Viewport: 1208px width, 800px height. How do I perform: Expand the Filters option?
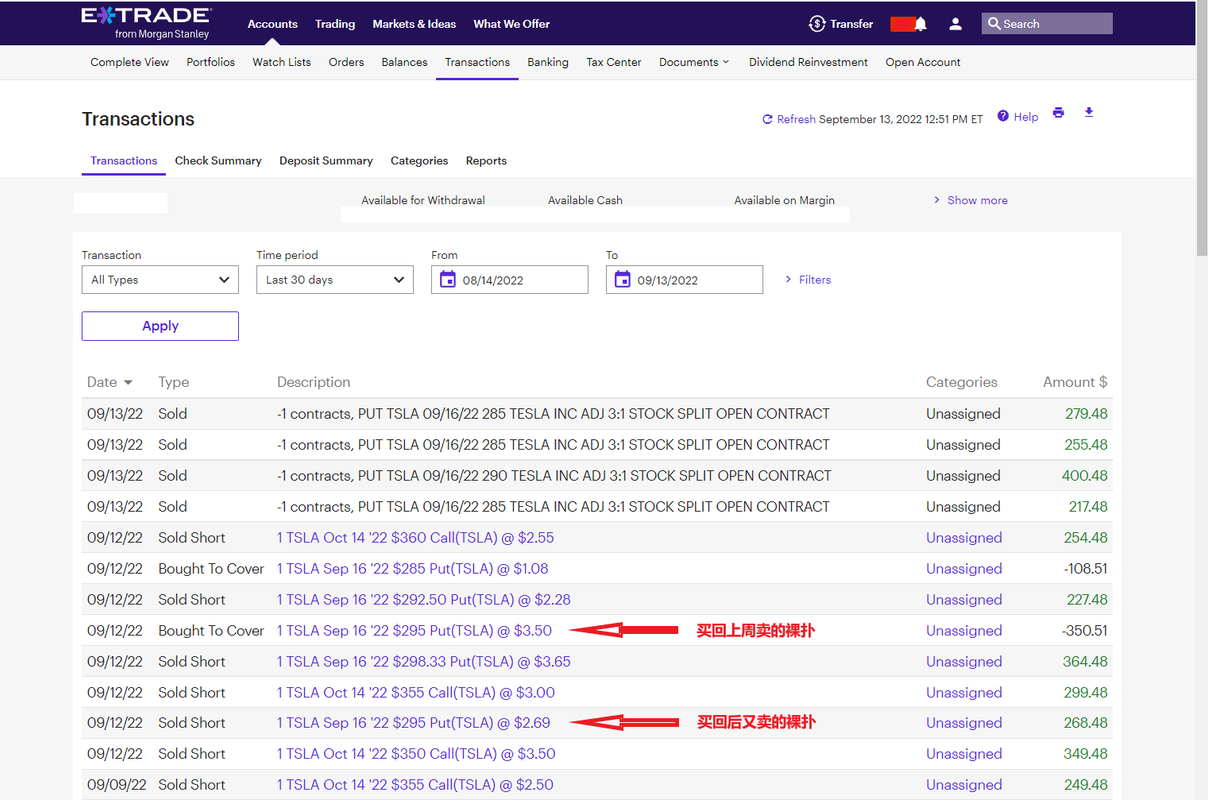pyautogui.click(x=808, y=280)
